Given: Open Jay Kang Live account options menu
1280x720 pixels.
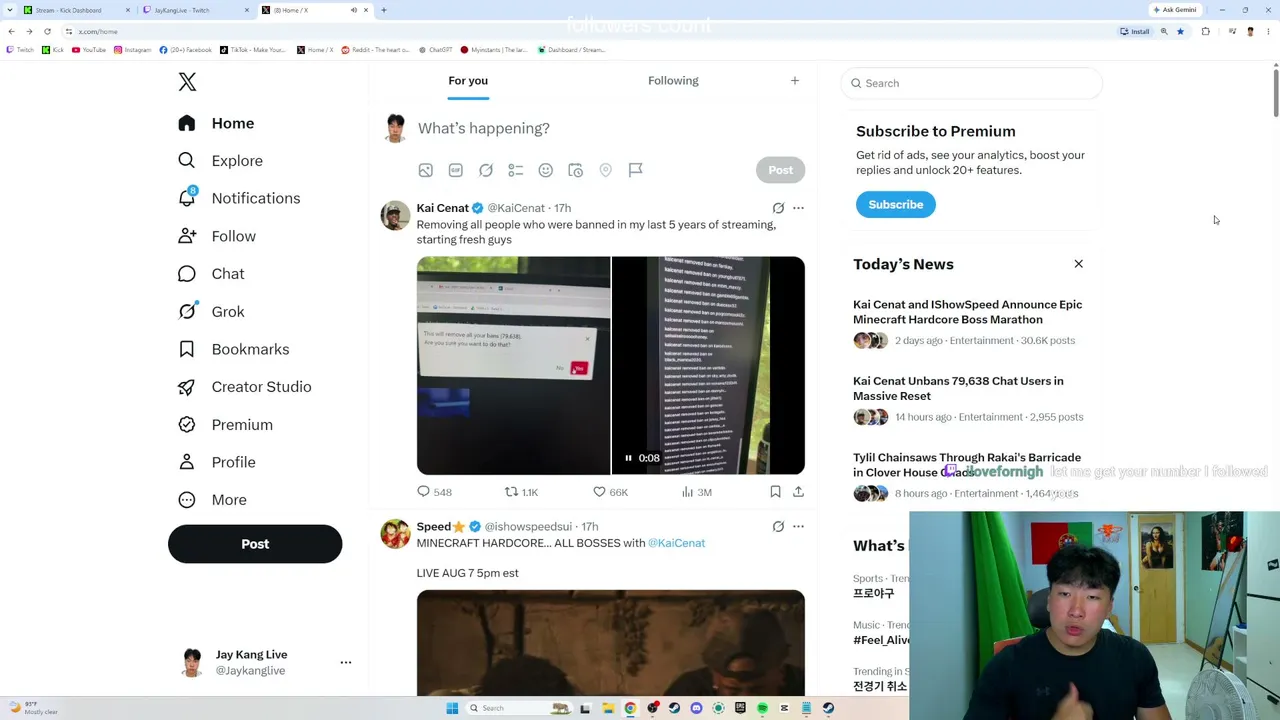Looking at the screenshot, I should tap(346, 662).
